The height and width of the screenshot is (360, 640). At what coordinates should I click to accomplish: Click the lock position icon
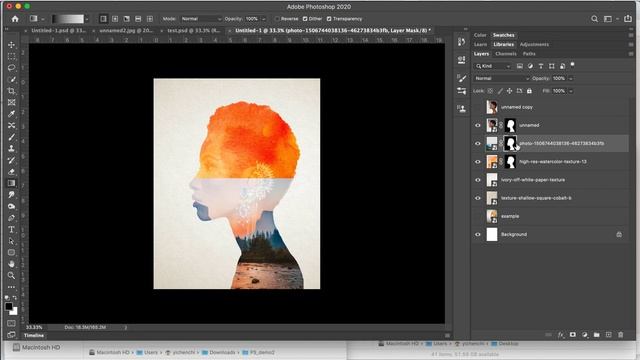(x=509, y=91)
